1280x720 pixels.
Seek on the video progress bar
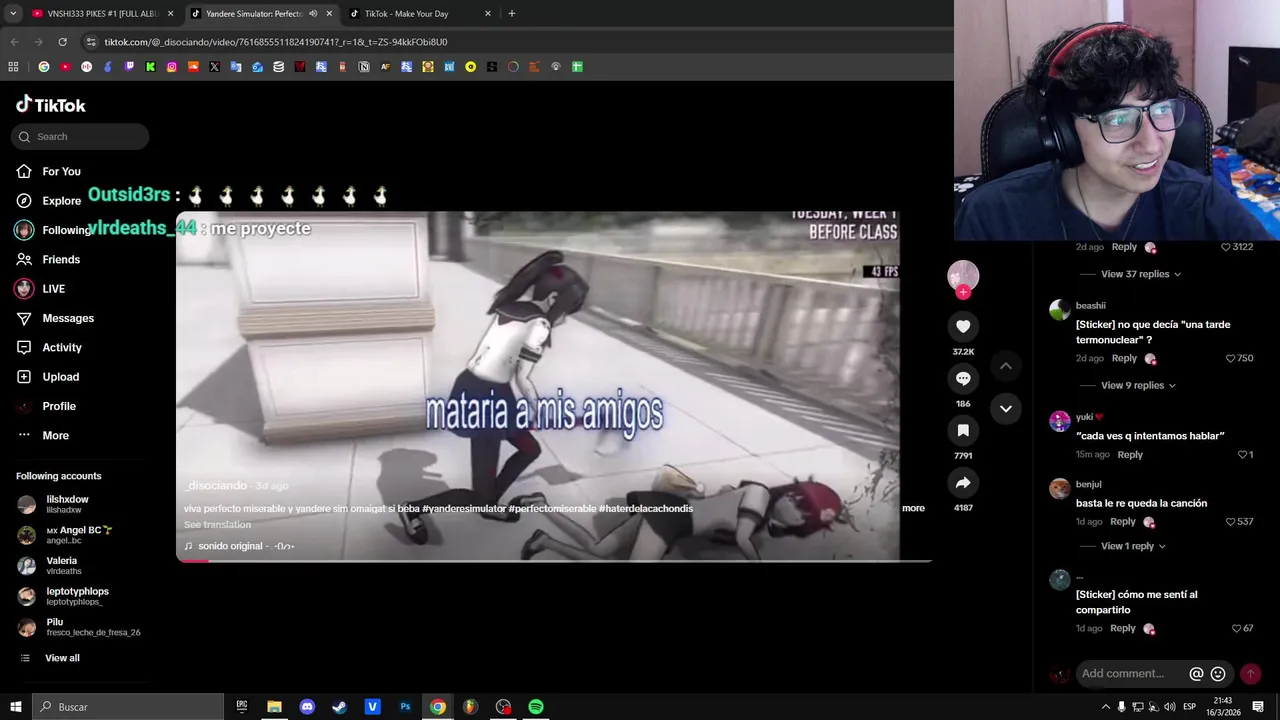point(554,560)
